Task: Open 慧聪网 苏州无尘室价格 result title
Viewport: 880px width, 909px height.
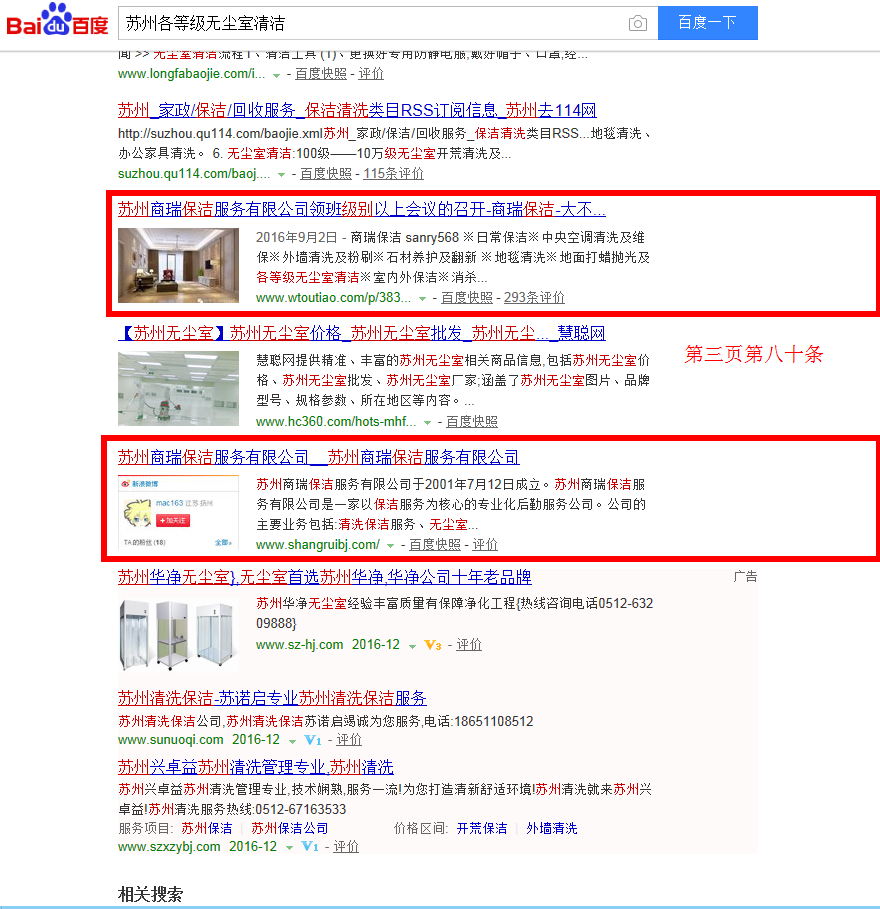Action: pos(362,333)
